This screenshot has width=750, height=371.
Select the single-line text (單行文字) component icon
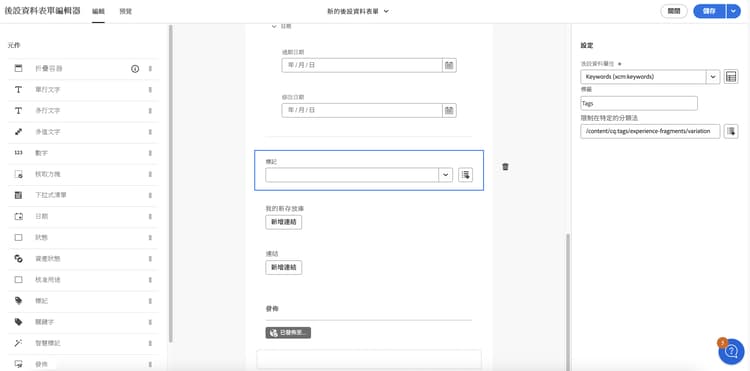19,89
